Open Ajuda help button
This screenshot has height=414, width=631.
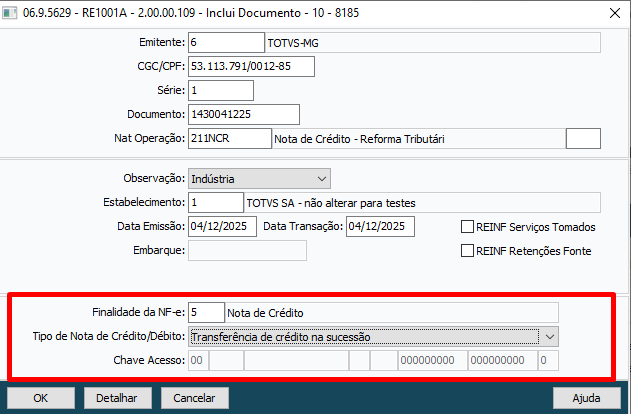(x=587, y=398)
